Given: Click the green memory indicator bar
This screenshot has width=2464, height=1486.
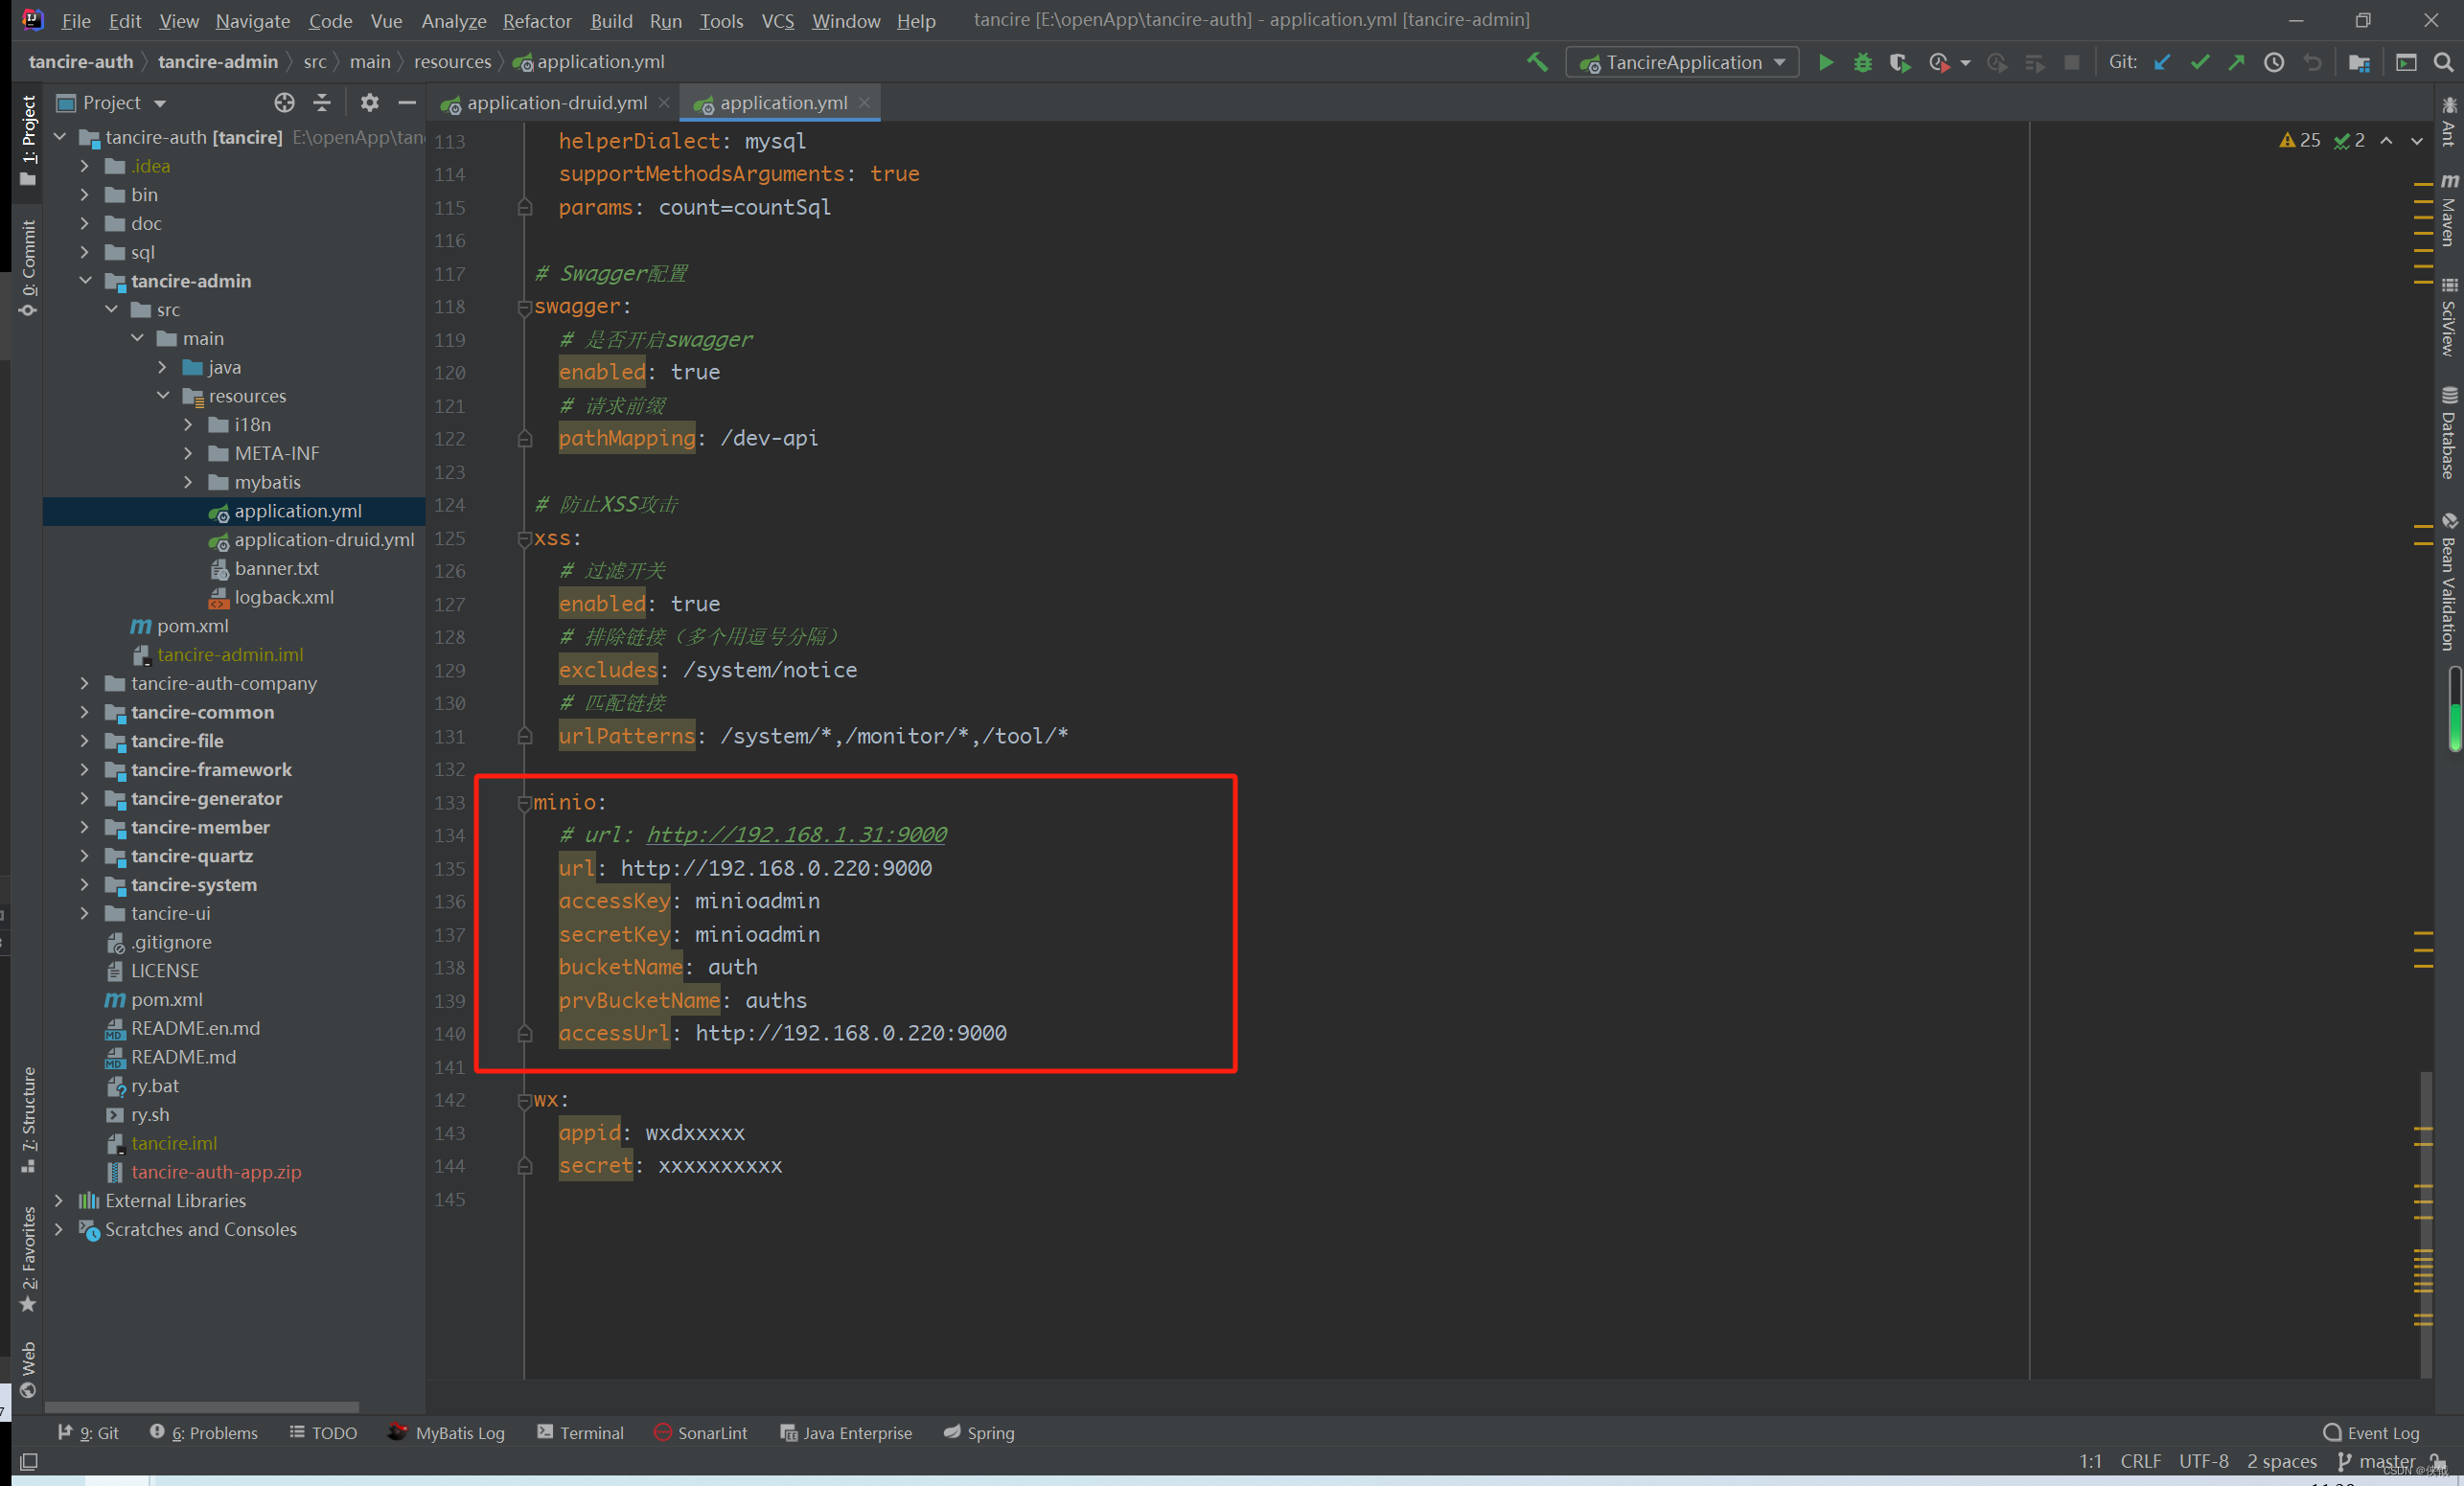Looking at the screenshot, I should (2454, 710).
